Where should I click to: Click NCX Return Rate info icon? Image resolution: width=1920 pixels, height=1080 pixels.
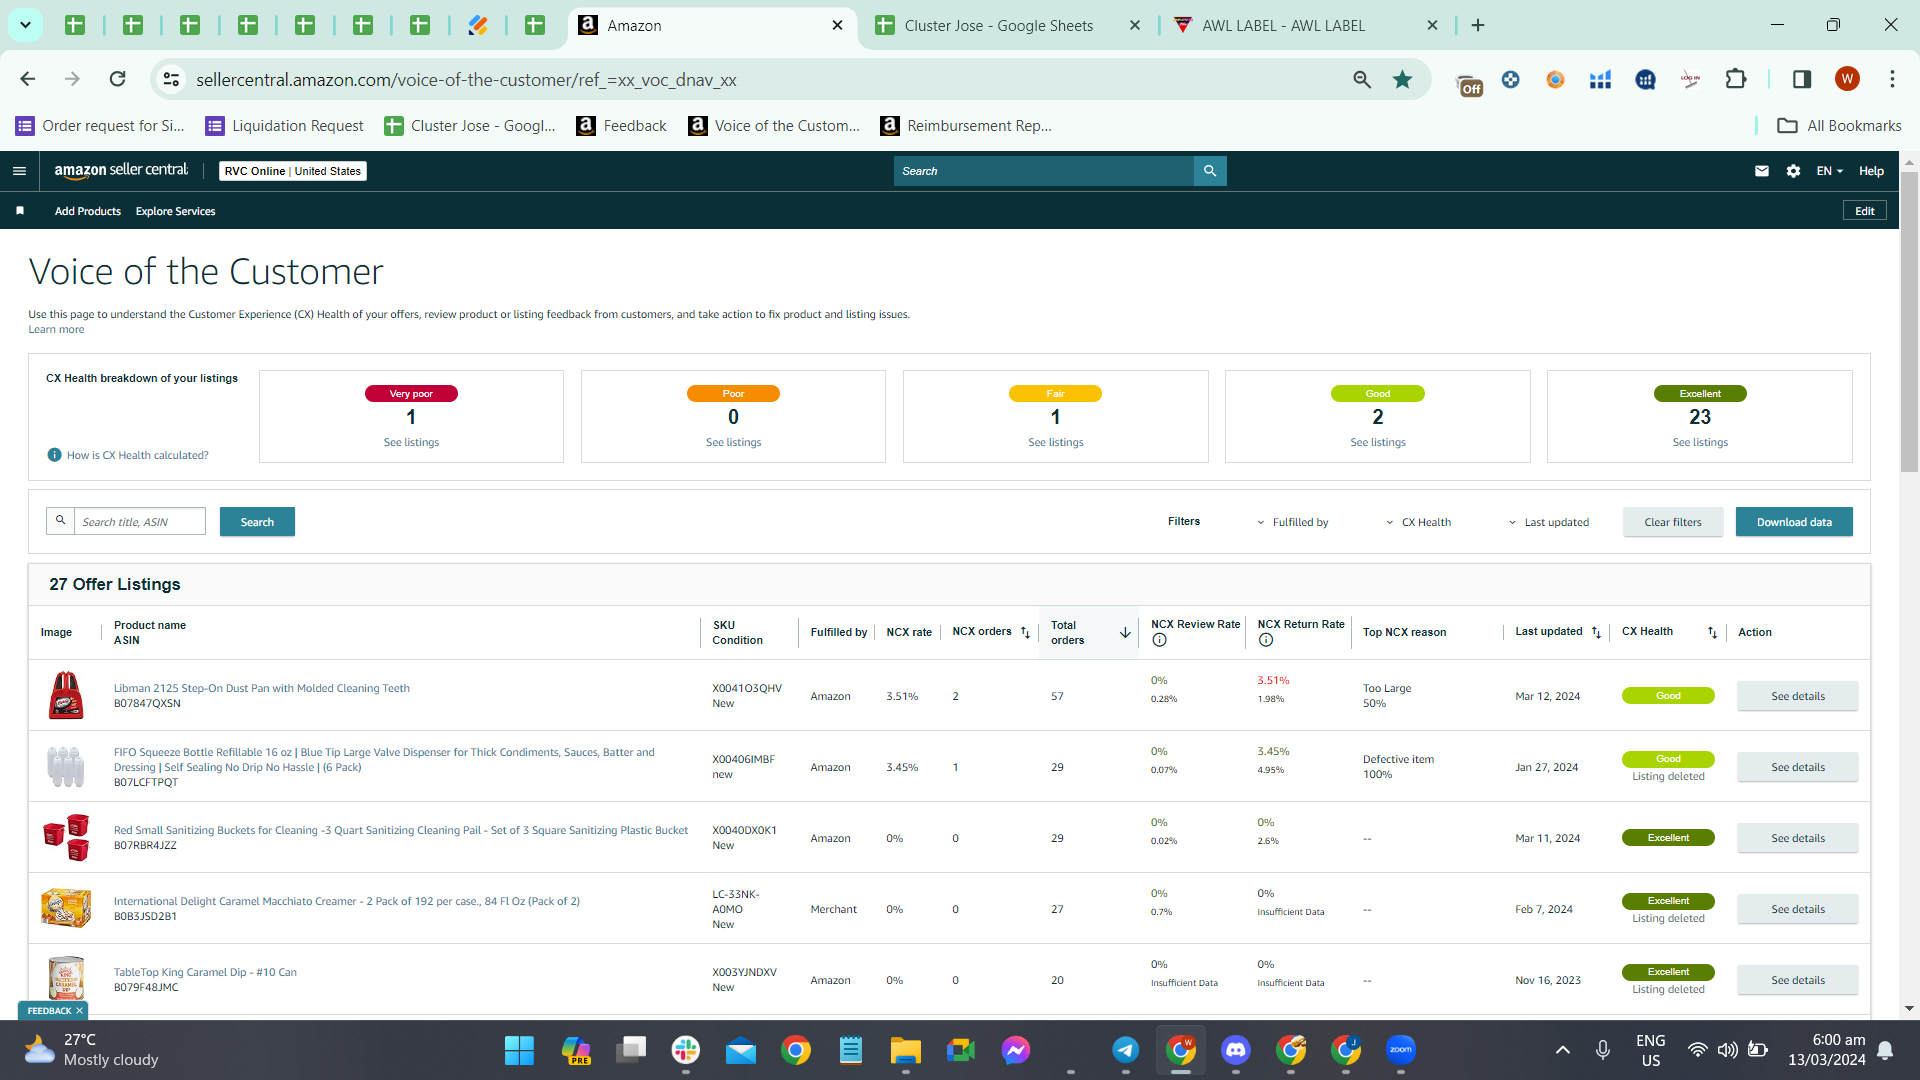[1266, 640]
